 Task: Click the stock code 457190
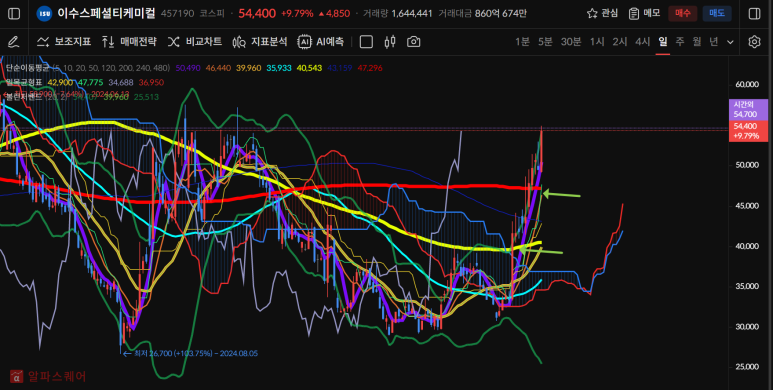[177, 14]
